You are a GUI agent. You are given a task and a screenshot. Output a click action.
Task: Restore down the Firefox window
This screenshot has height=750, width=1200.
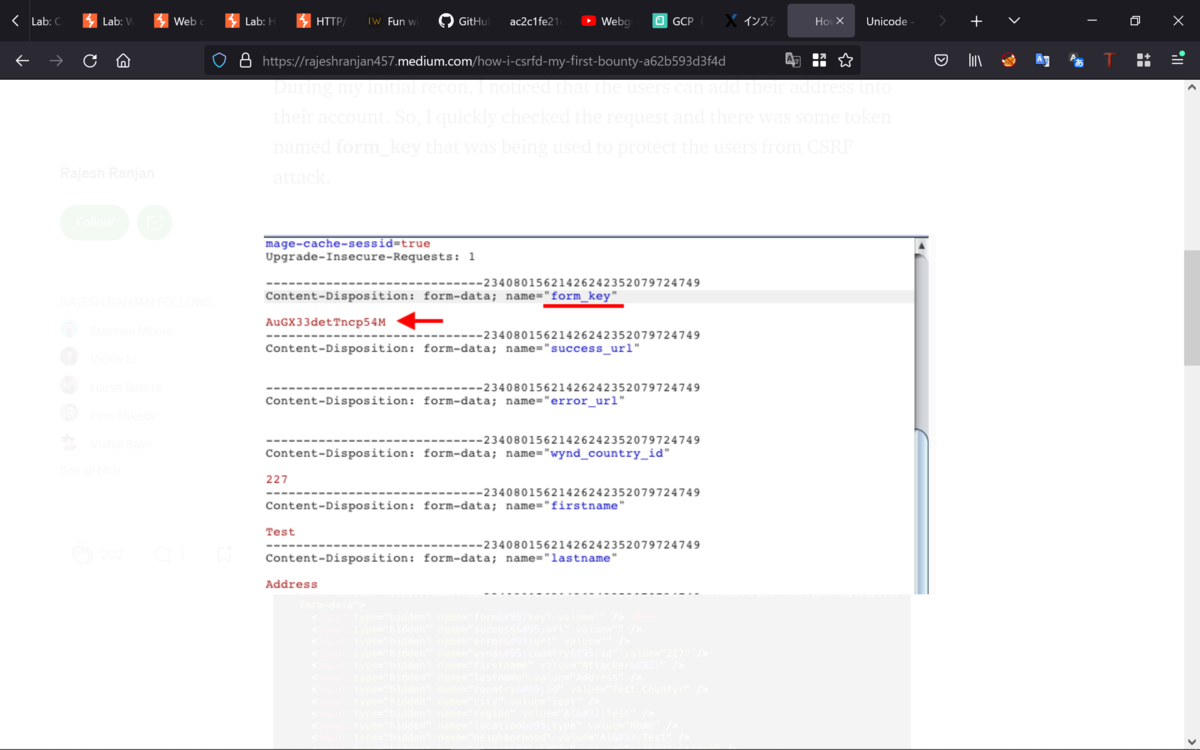coord(1135,21)
